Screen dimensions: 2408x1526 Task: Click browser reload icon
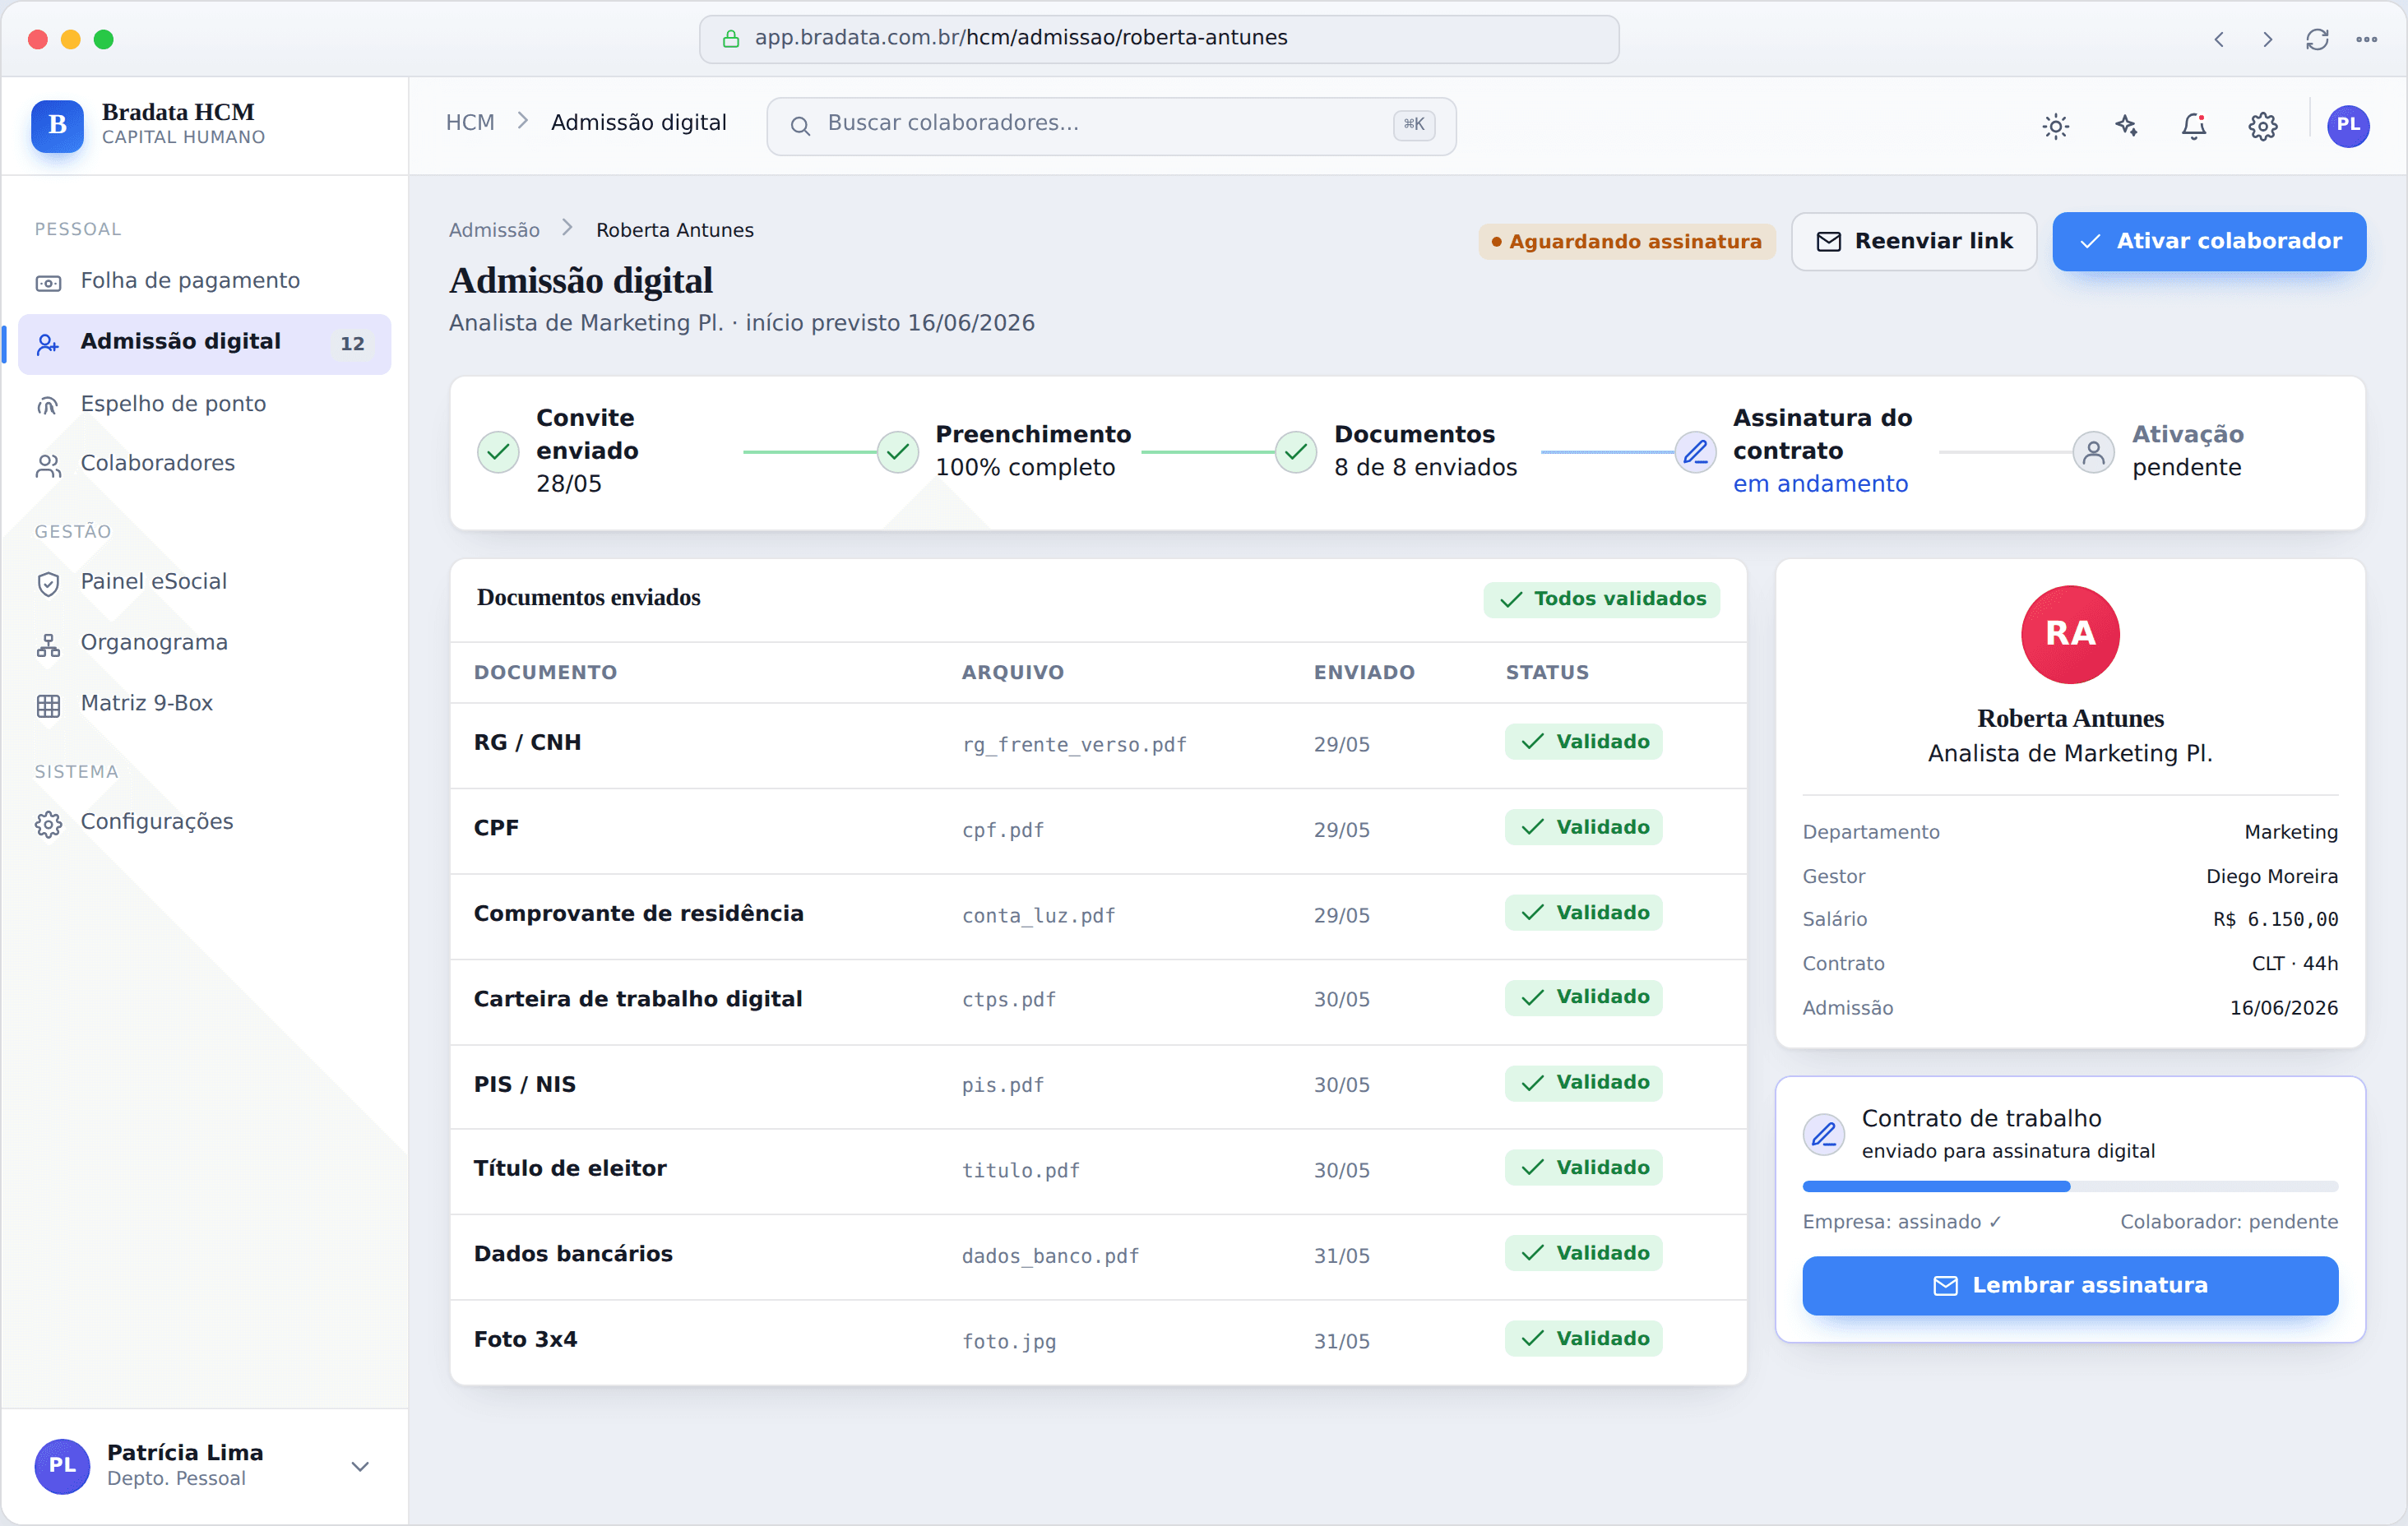2316,39
